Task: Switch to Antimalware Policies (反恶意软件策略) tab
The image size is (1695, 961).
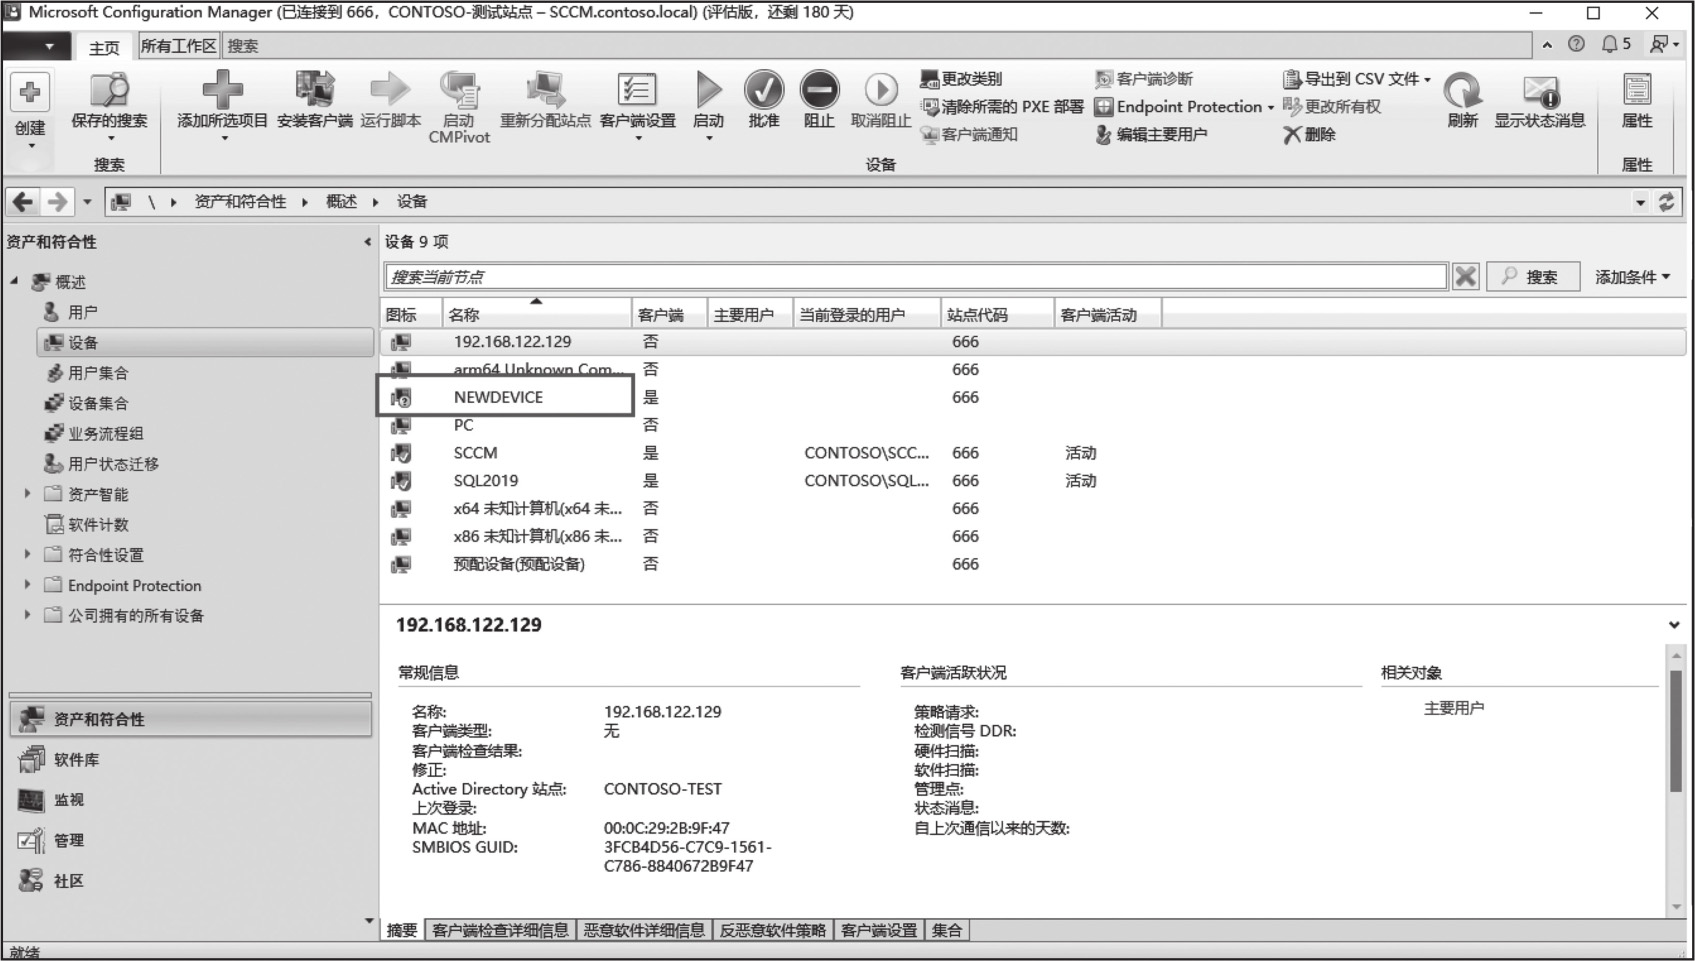Action: pyautogui.click(x=773, y=930)
